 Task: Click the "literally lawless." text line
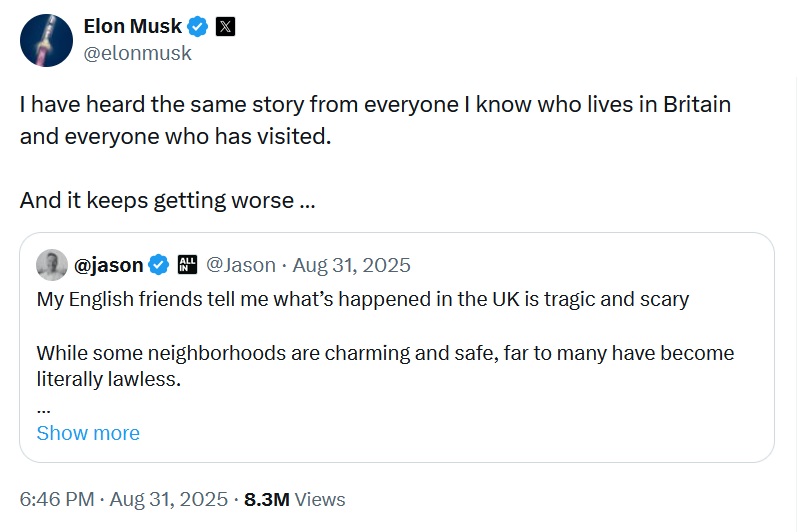click(111, 380)
